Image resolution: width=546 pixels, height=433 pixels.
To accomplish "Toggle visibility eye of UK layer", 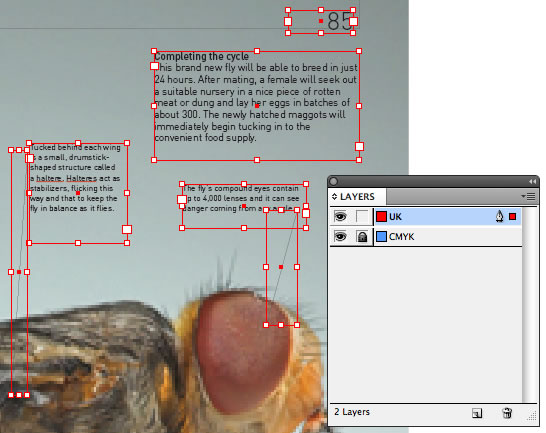I will tap(340, 217).
